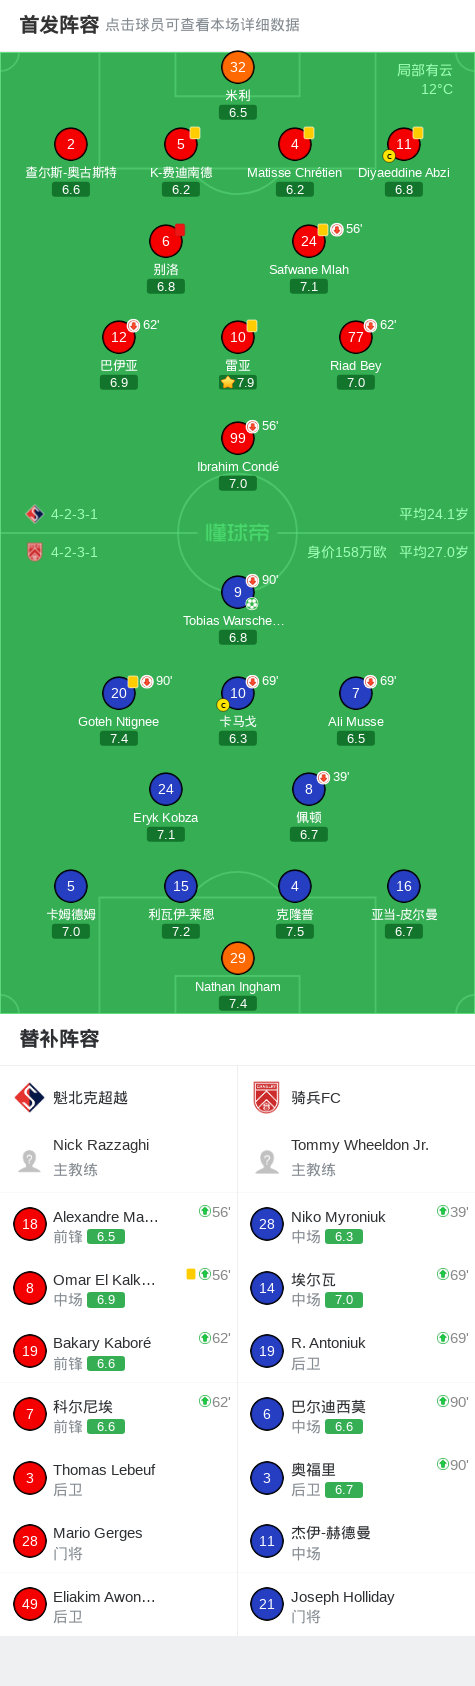This screenshot has width=475, height=1686.
Task: Tap Tobias Warschewski number 9 icon
Action: 237,592
